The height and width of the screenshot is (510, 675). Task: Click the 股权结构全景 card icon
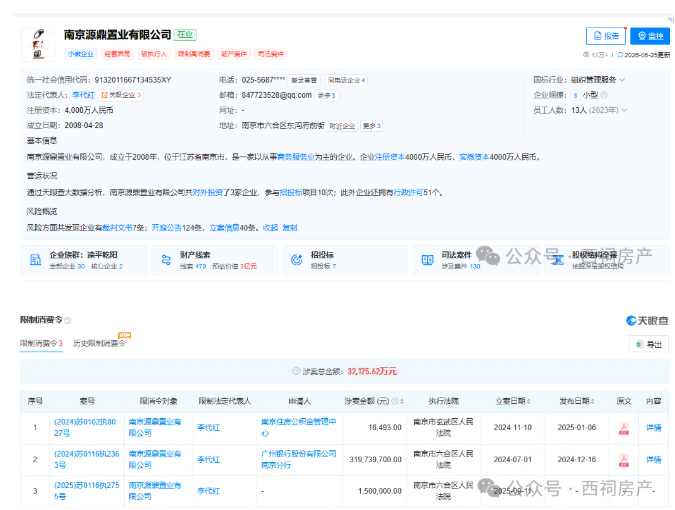coord(558,260)
